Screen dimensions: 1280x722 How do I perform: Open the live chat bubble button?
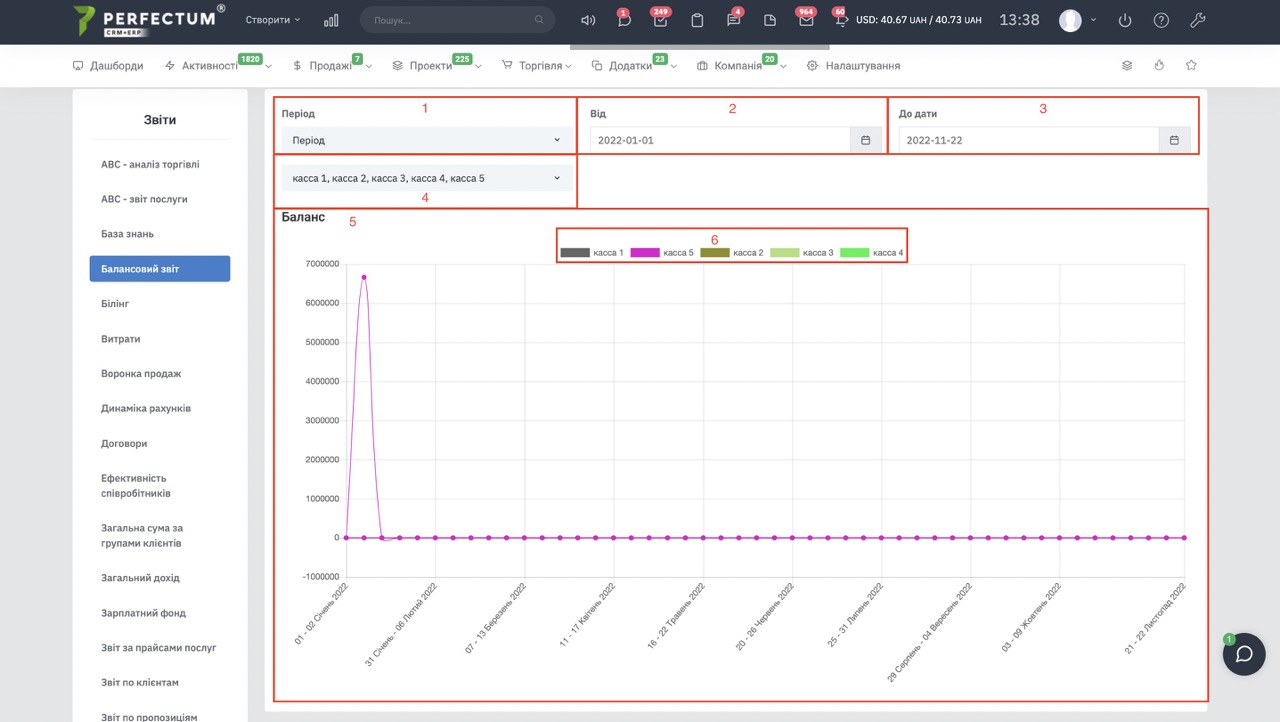click(x=1244, y=654)
